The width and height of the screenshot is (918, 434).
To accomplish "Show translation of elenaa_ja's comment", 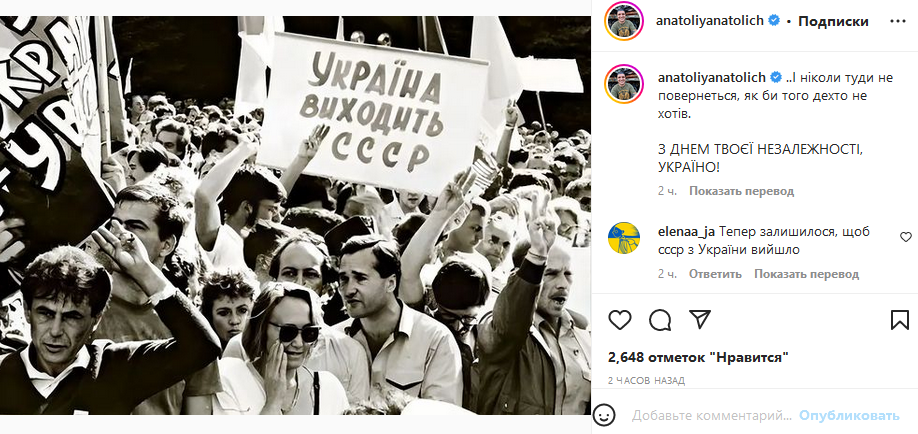I will point(806,274).
